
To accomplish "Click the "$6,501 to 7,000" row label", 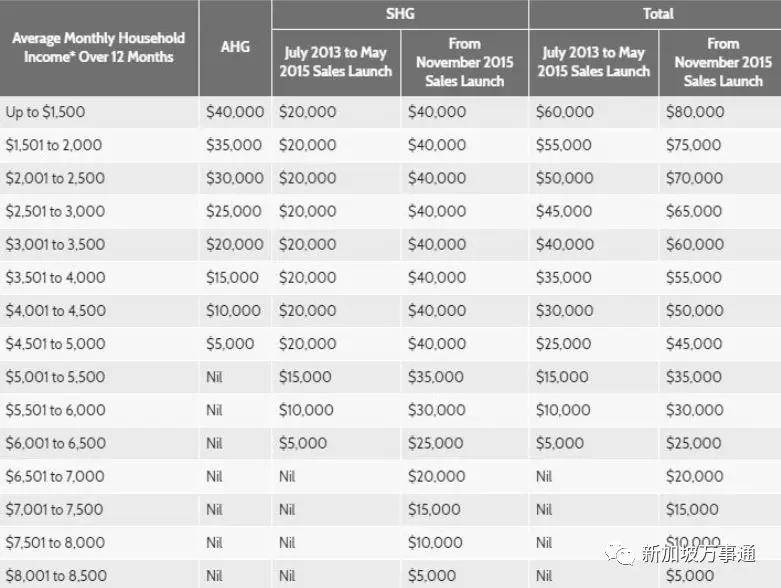I will pos(55,476).
